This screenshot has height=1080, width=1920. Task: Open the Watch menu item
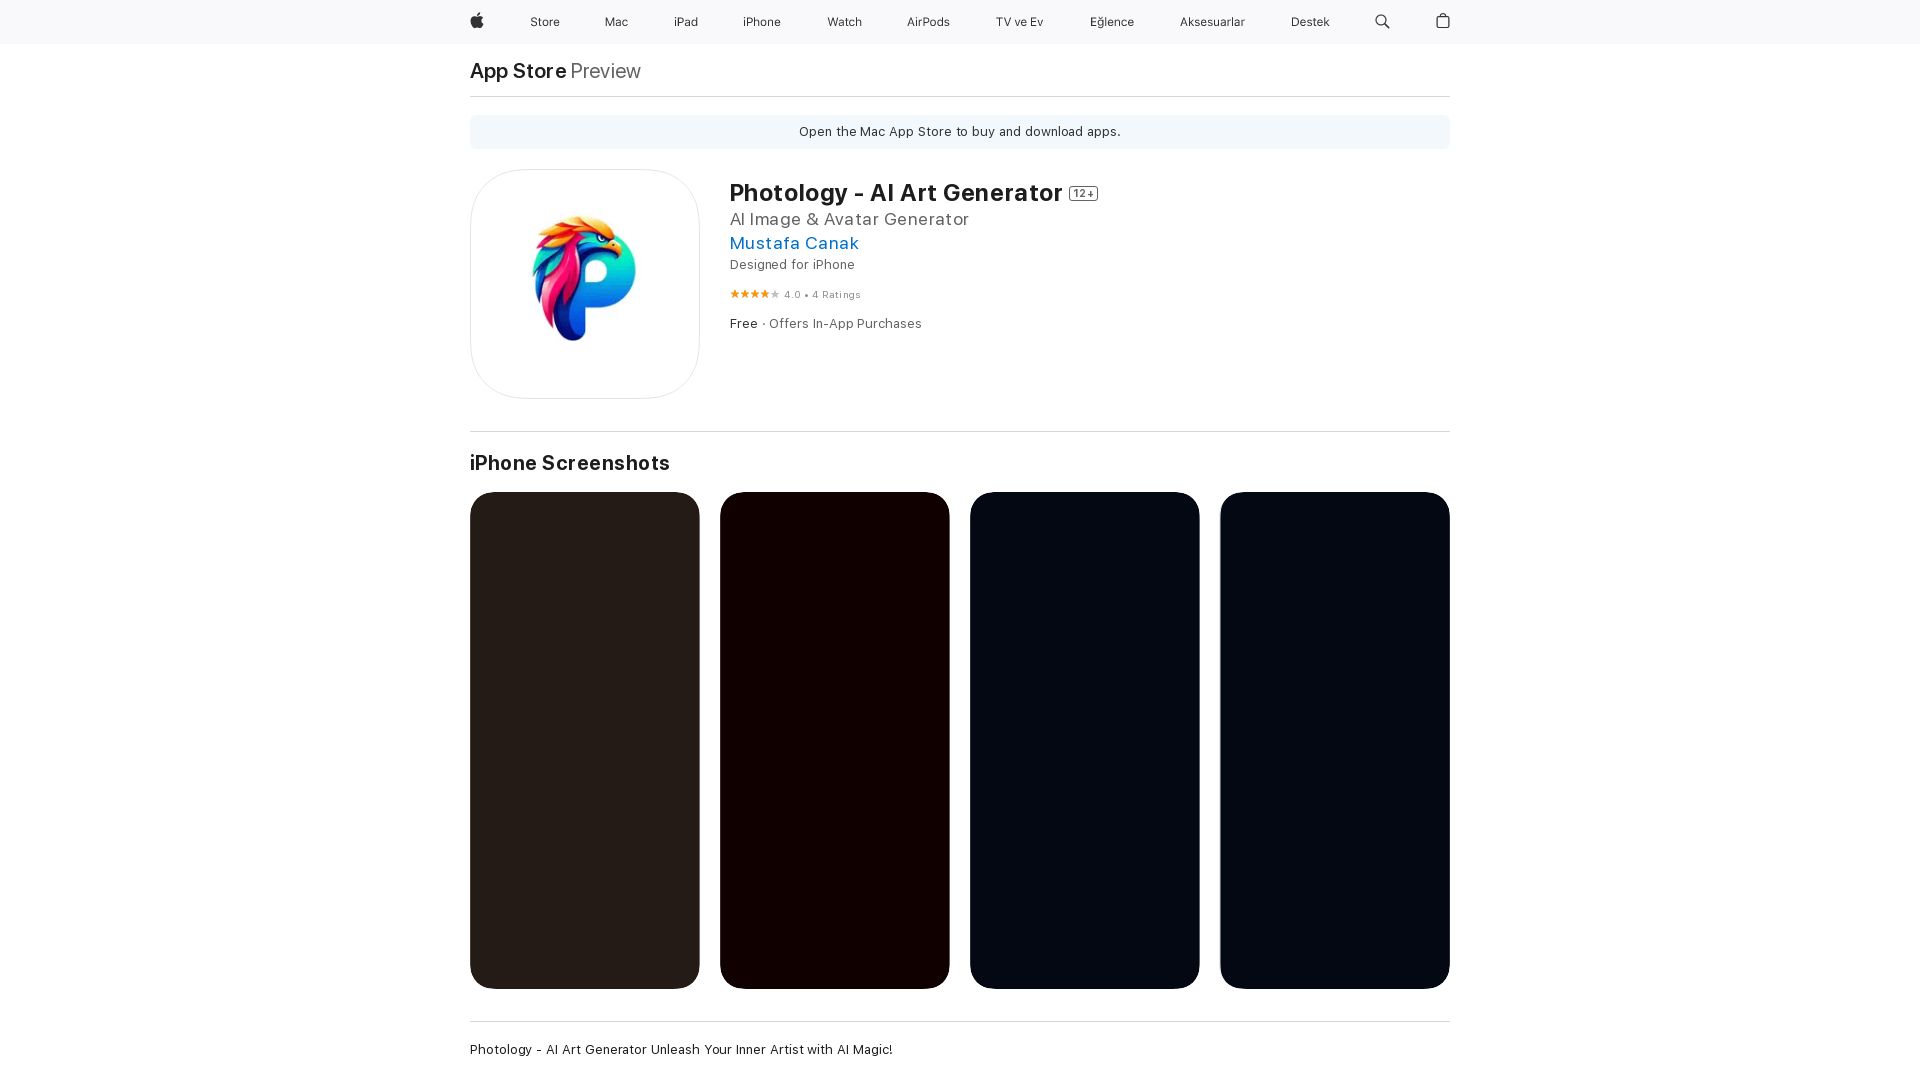844,22
